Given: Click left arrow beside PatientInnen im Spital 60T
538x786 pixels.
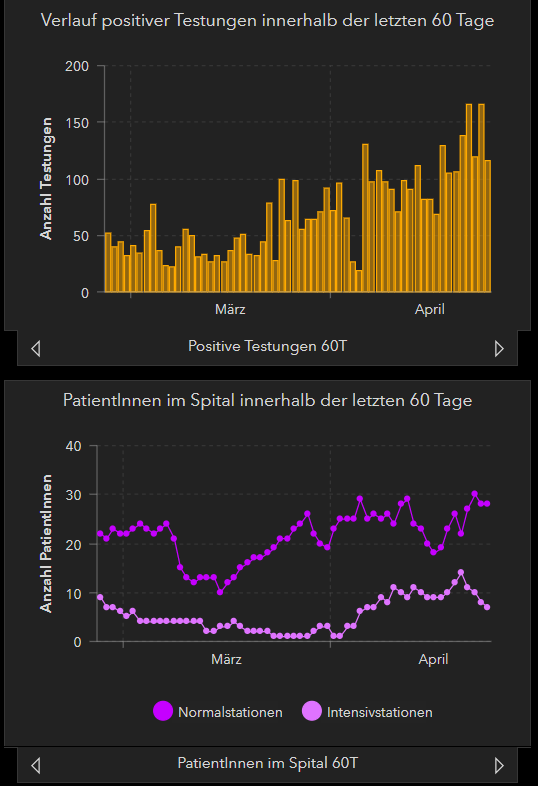Looking at the screenshot, I should (x=36, y=765).
